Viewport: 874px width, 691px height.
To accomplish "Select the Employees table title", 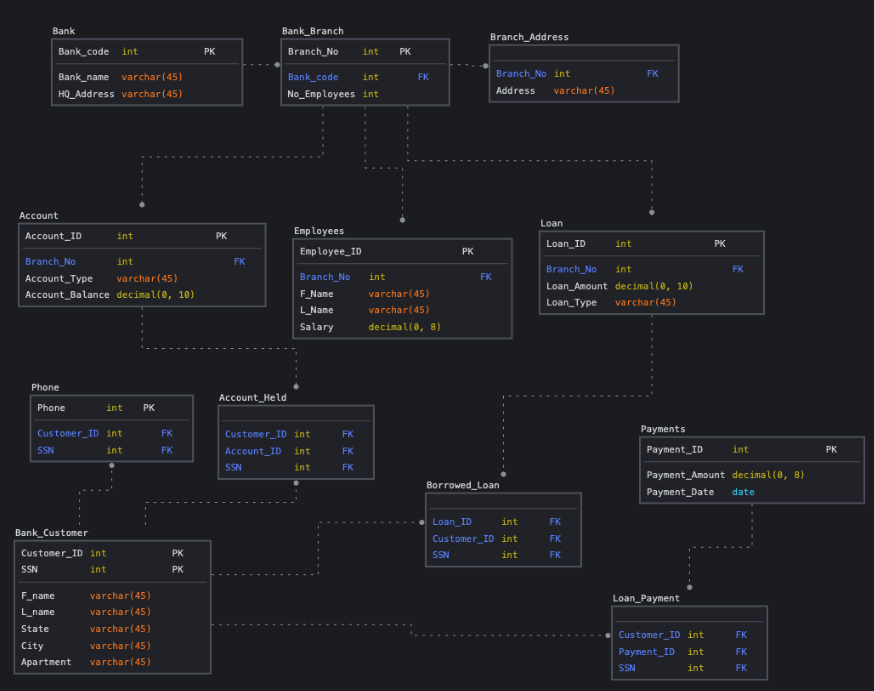I will pos(322,230).
